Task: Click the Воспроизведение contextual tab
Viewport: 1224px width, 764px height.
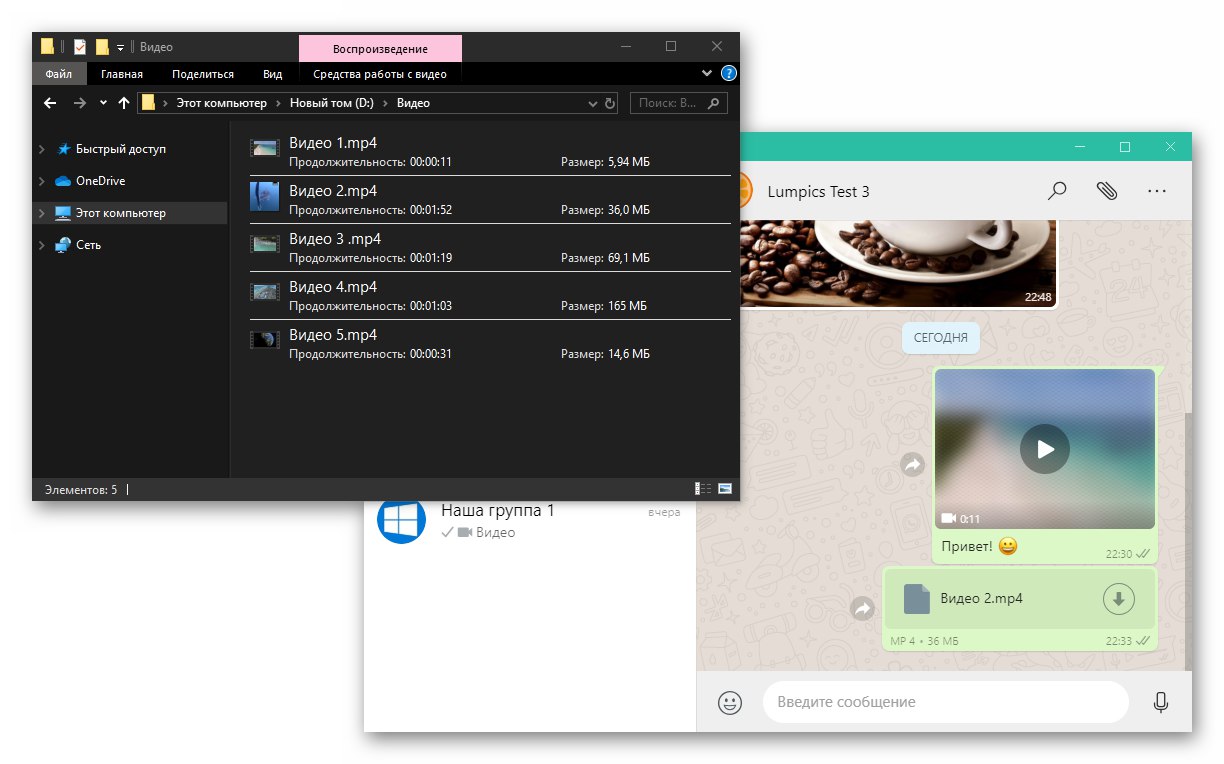Action: point(380,49)
